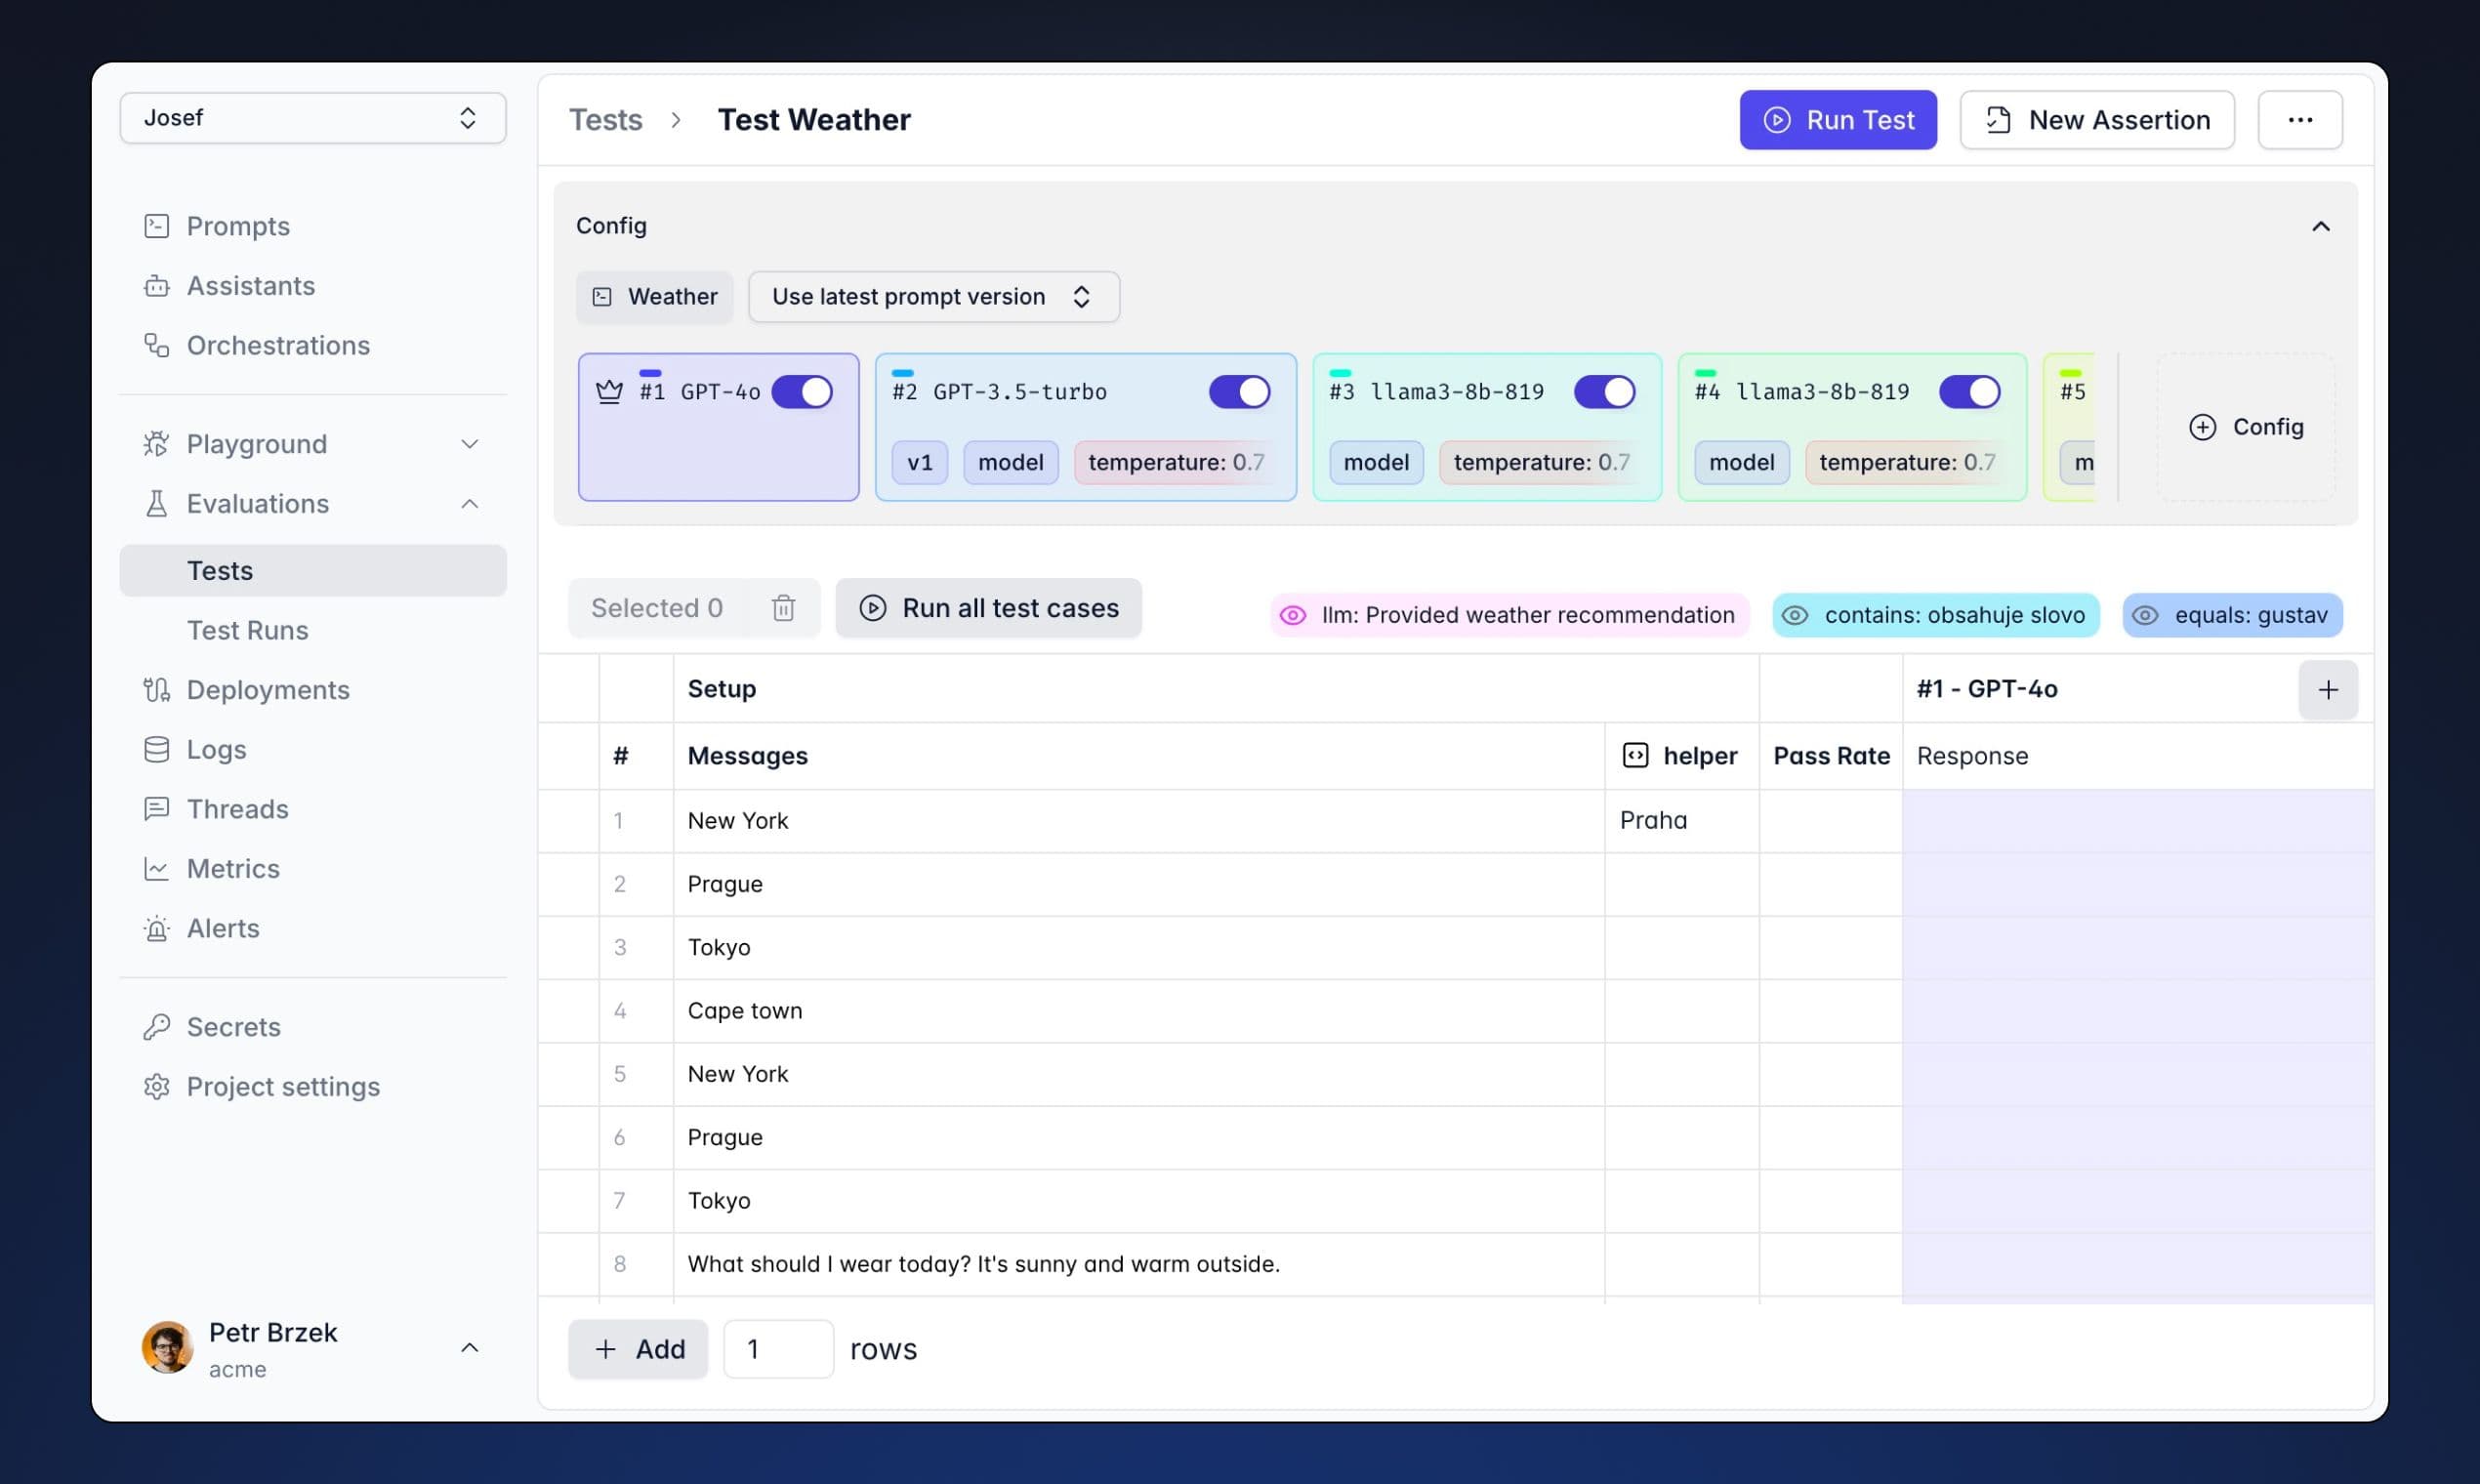Click the Tests menu item in breadcrumb
This screenshot has width=2480, height=1484.
pos(606,118)
